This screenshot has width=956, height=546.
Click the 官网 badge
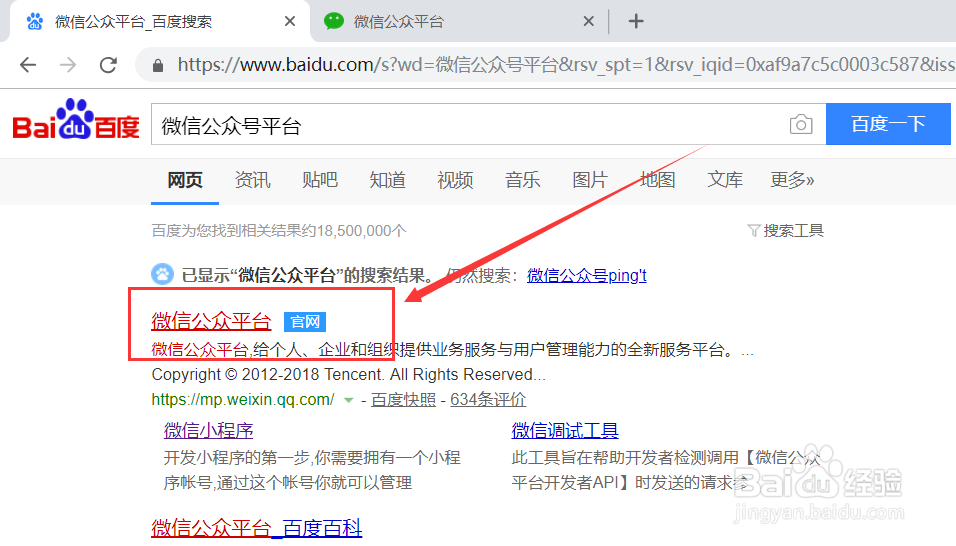click(305, 321)
